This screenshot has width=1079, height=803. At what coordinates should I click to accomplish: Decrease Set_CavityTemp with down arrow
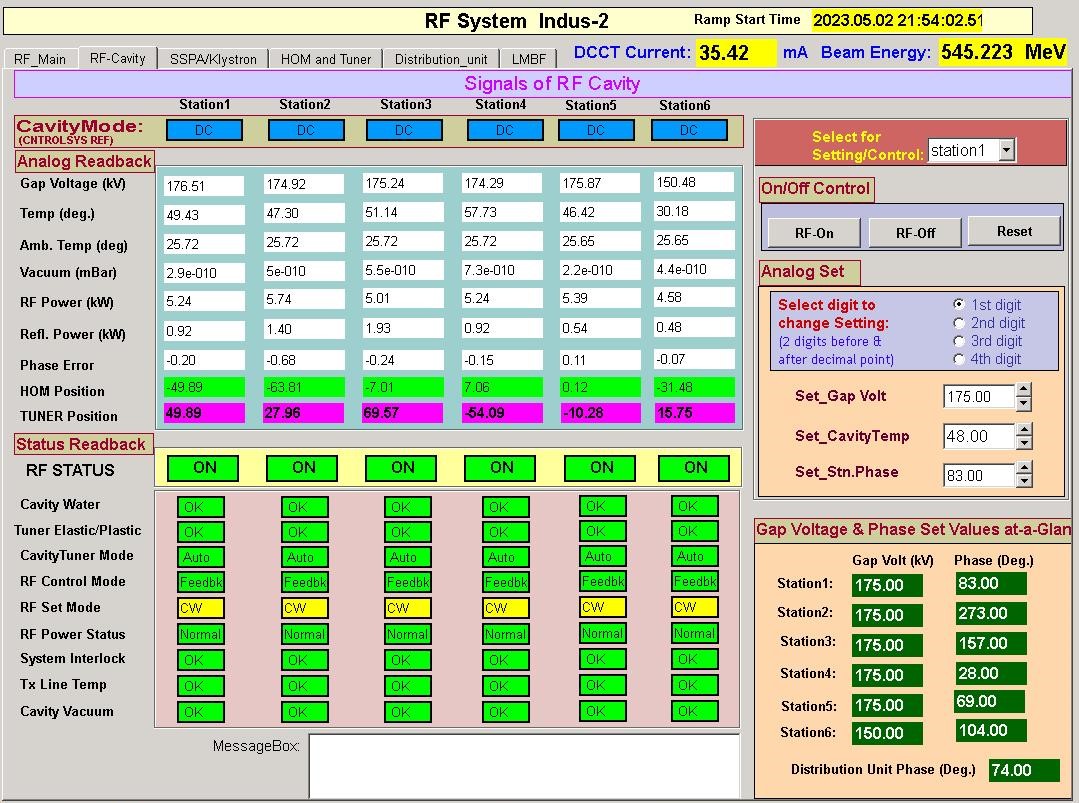(1024, 443)
